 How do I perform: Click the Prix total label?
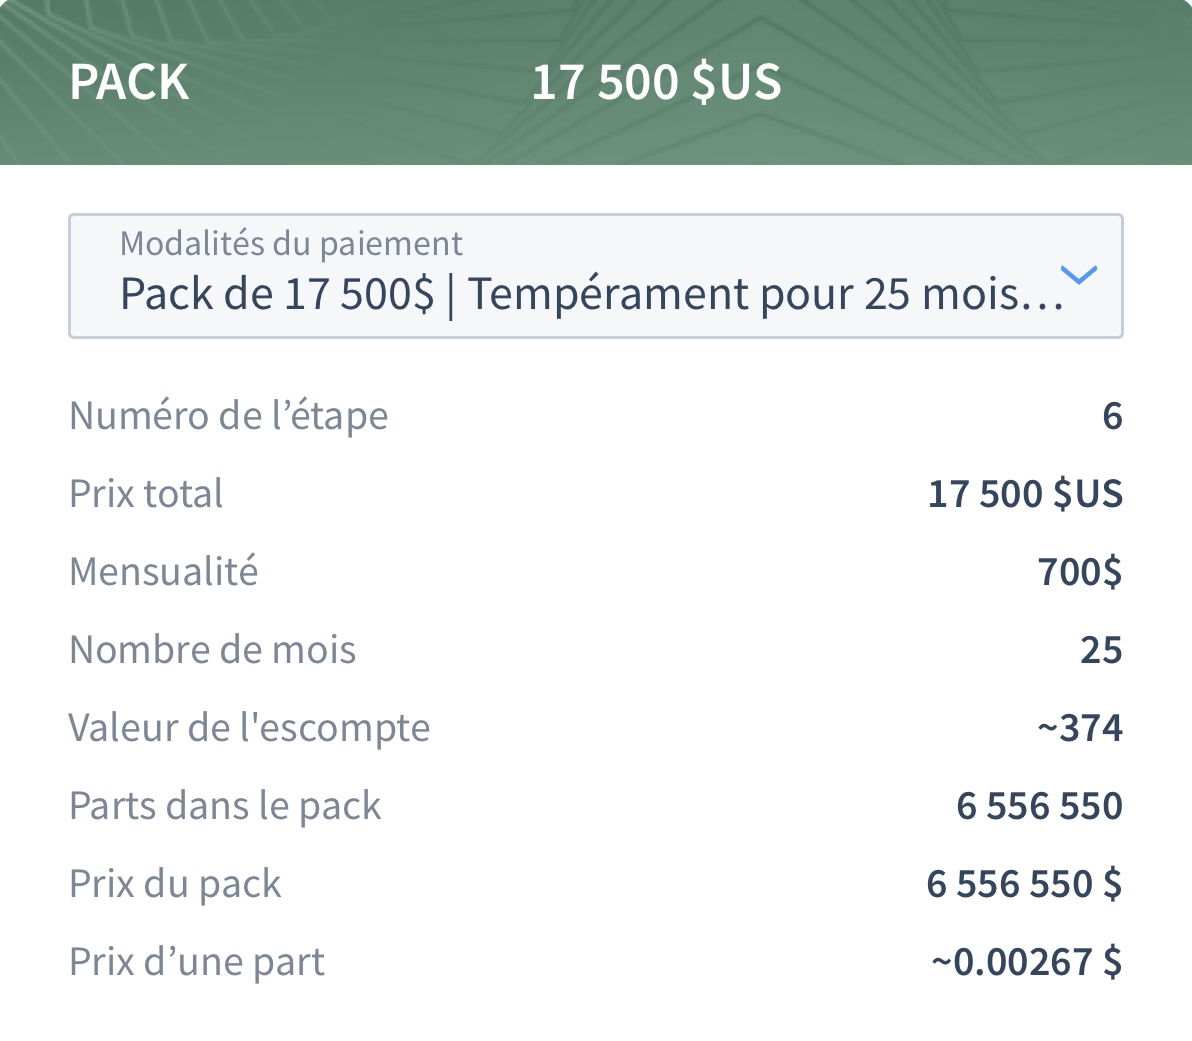[x=146, y=493]
